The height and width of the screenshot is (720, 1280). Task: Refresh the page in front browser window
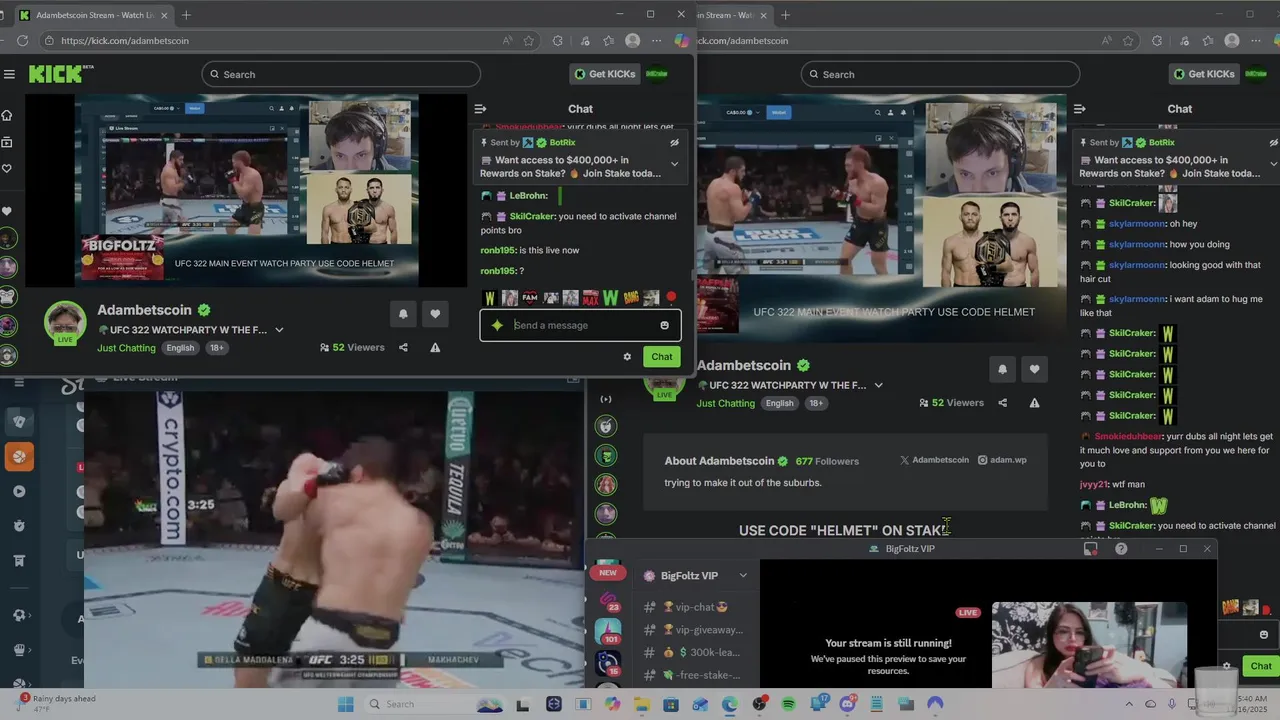click(x=20, y=41)
